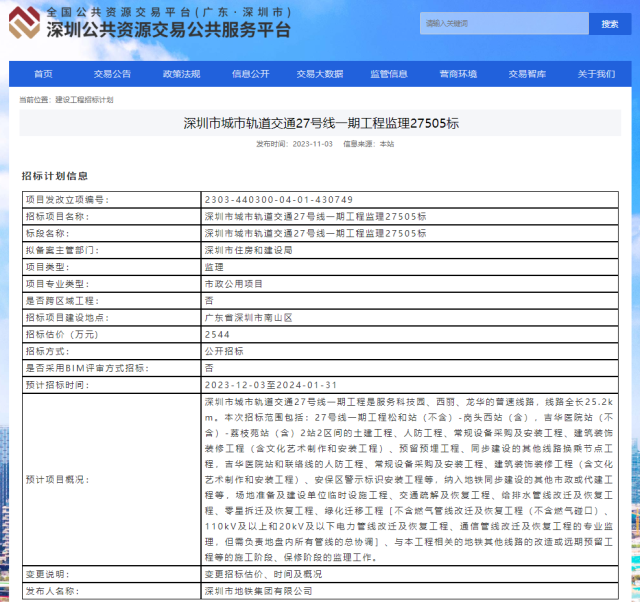Click the 深圳市住房和建设局 cell
Screen dimensions: 640x602
(410, 250)
